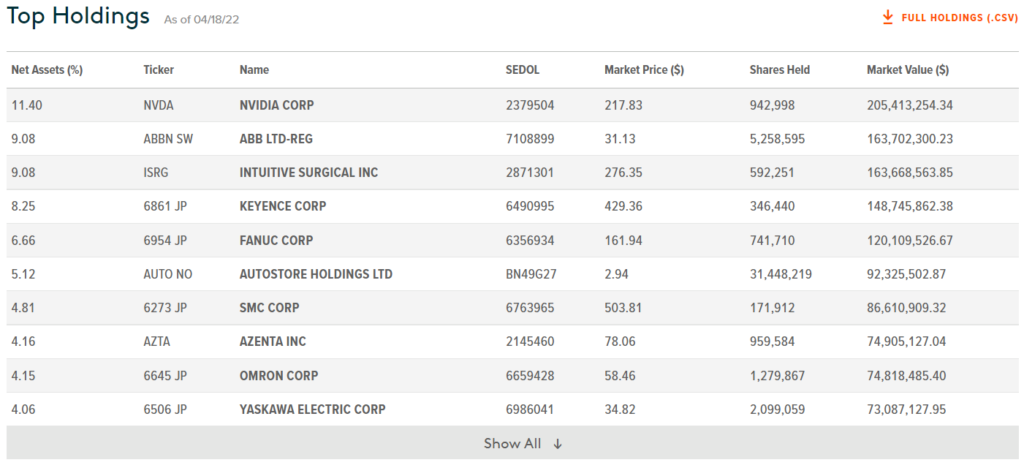
Task: Click the orange download arrow icon
Action: [888, 18]
